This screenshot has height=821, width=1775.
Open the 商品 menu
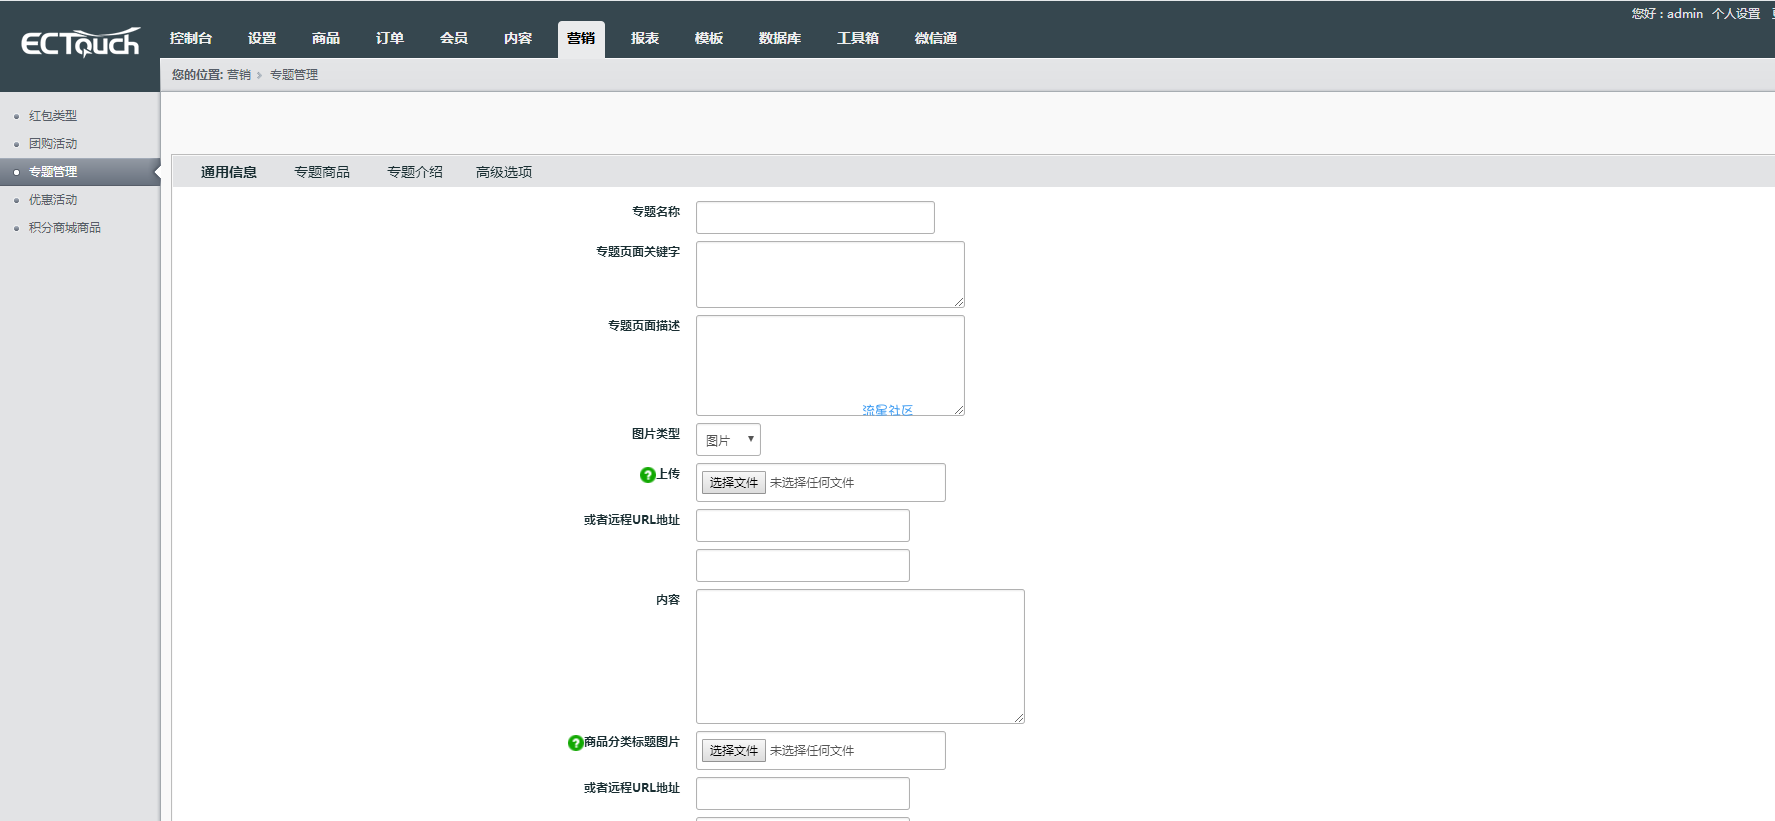pos(326,38)
